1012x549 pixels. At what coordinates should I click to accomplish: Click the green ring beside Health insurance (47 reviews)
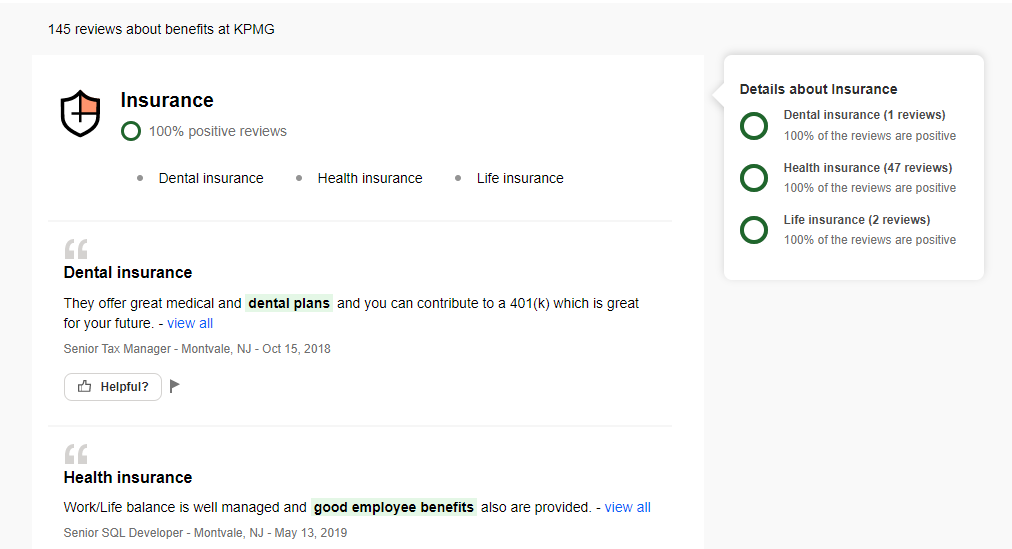click(754, 178)
